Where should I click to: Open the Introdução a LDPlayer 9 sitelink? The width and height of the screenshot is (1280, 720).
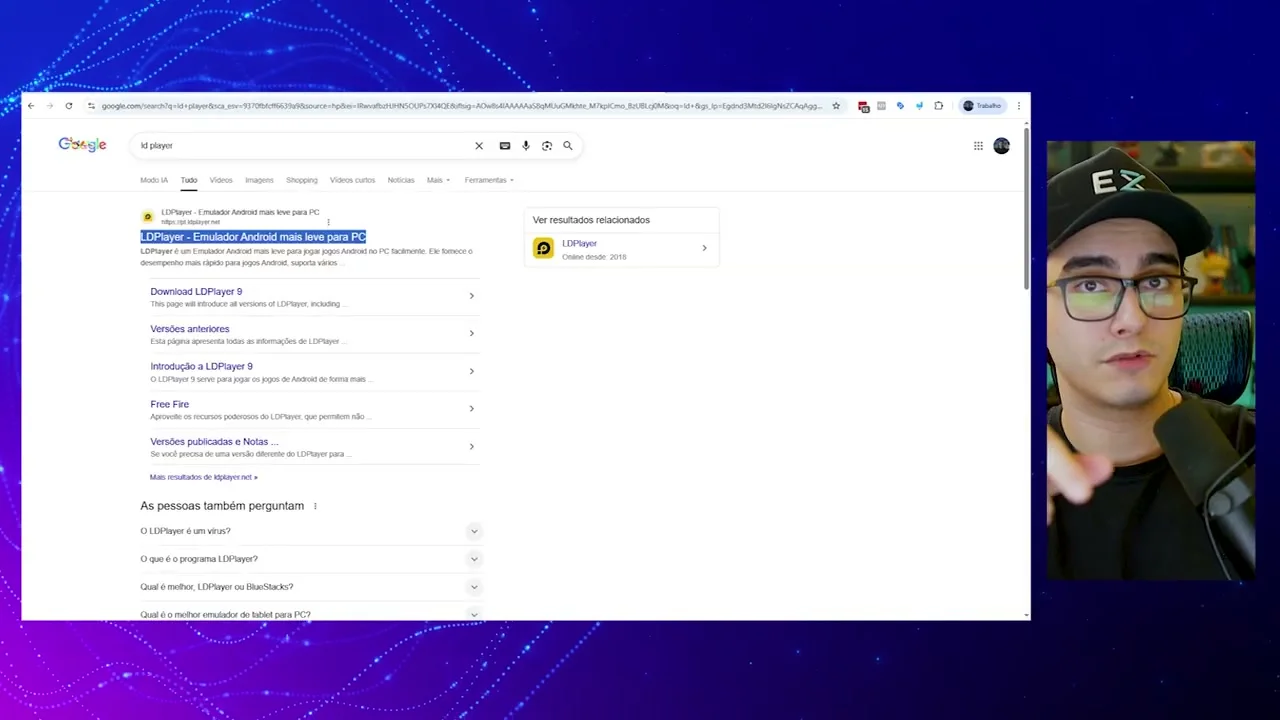[201, 366]
